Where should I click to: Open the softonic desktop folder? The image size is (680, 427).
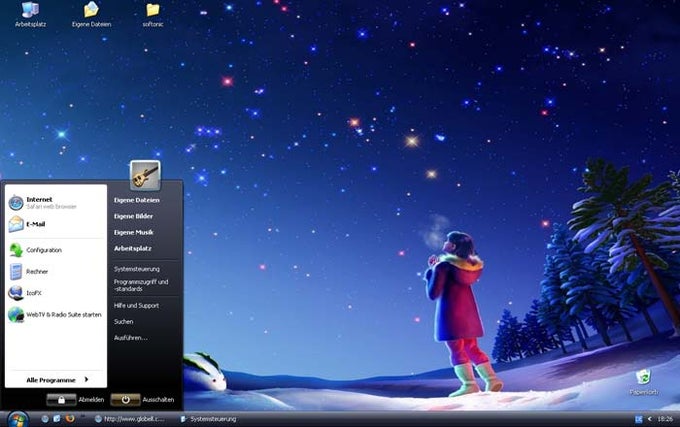153,14
